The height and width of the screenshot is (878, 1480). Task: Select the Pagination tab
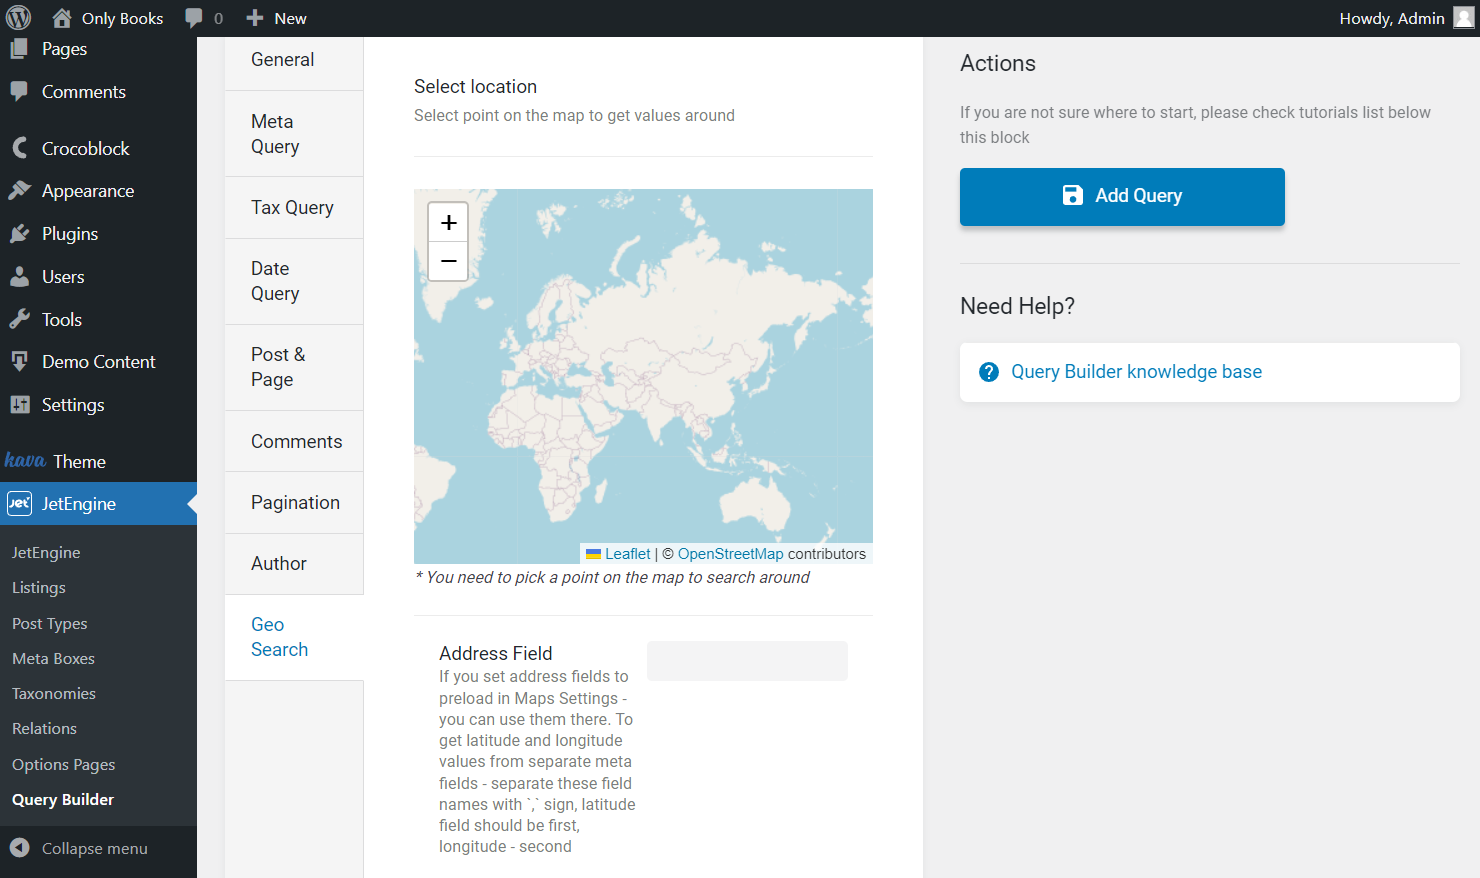coord(294,503)
